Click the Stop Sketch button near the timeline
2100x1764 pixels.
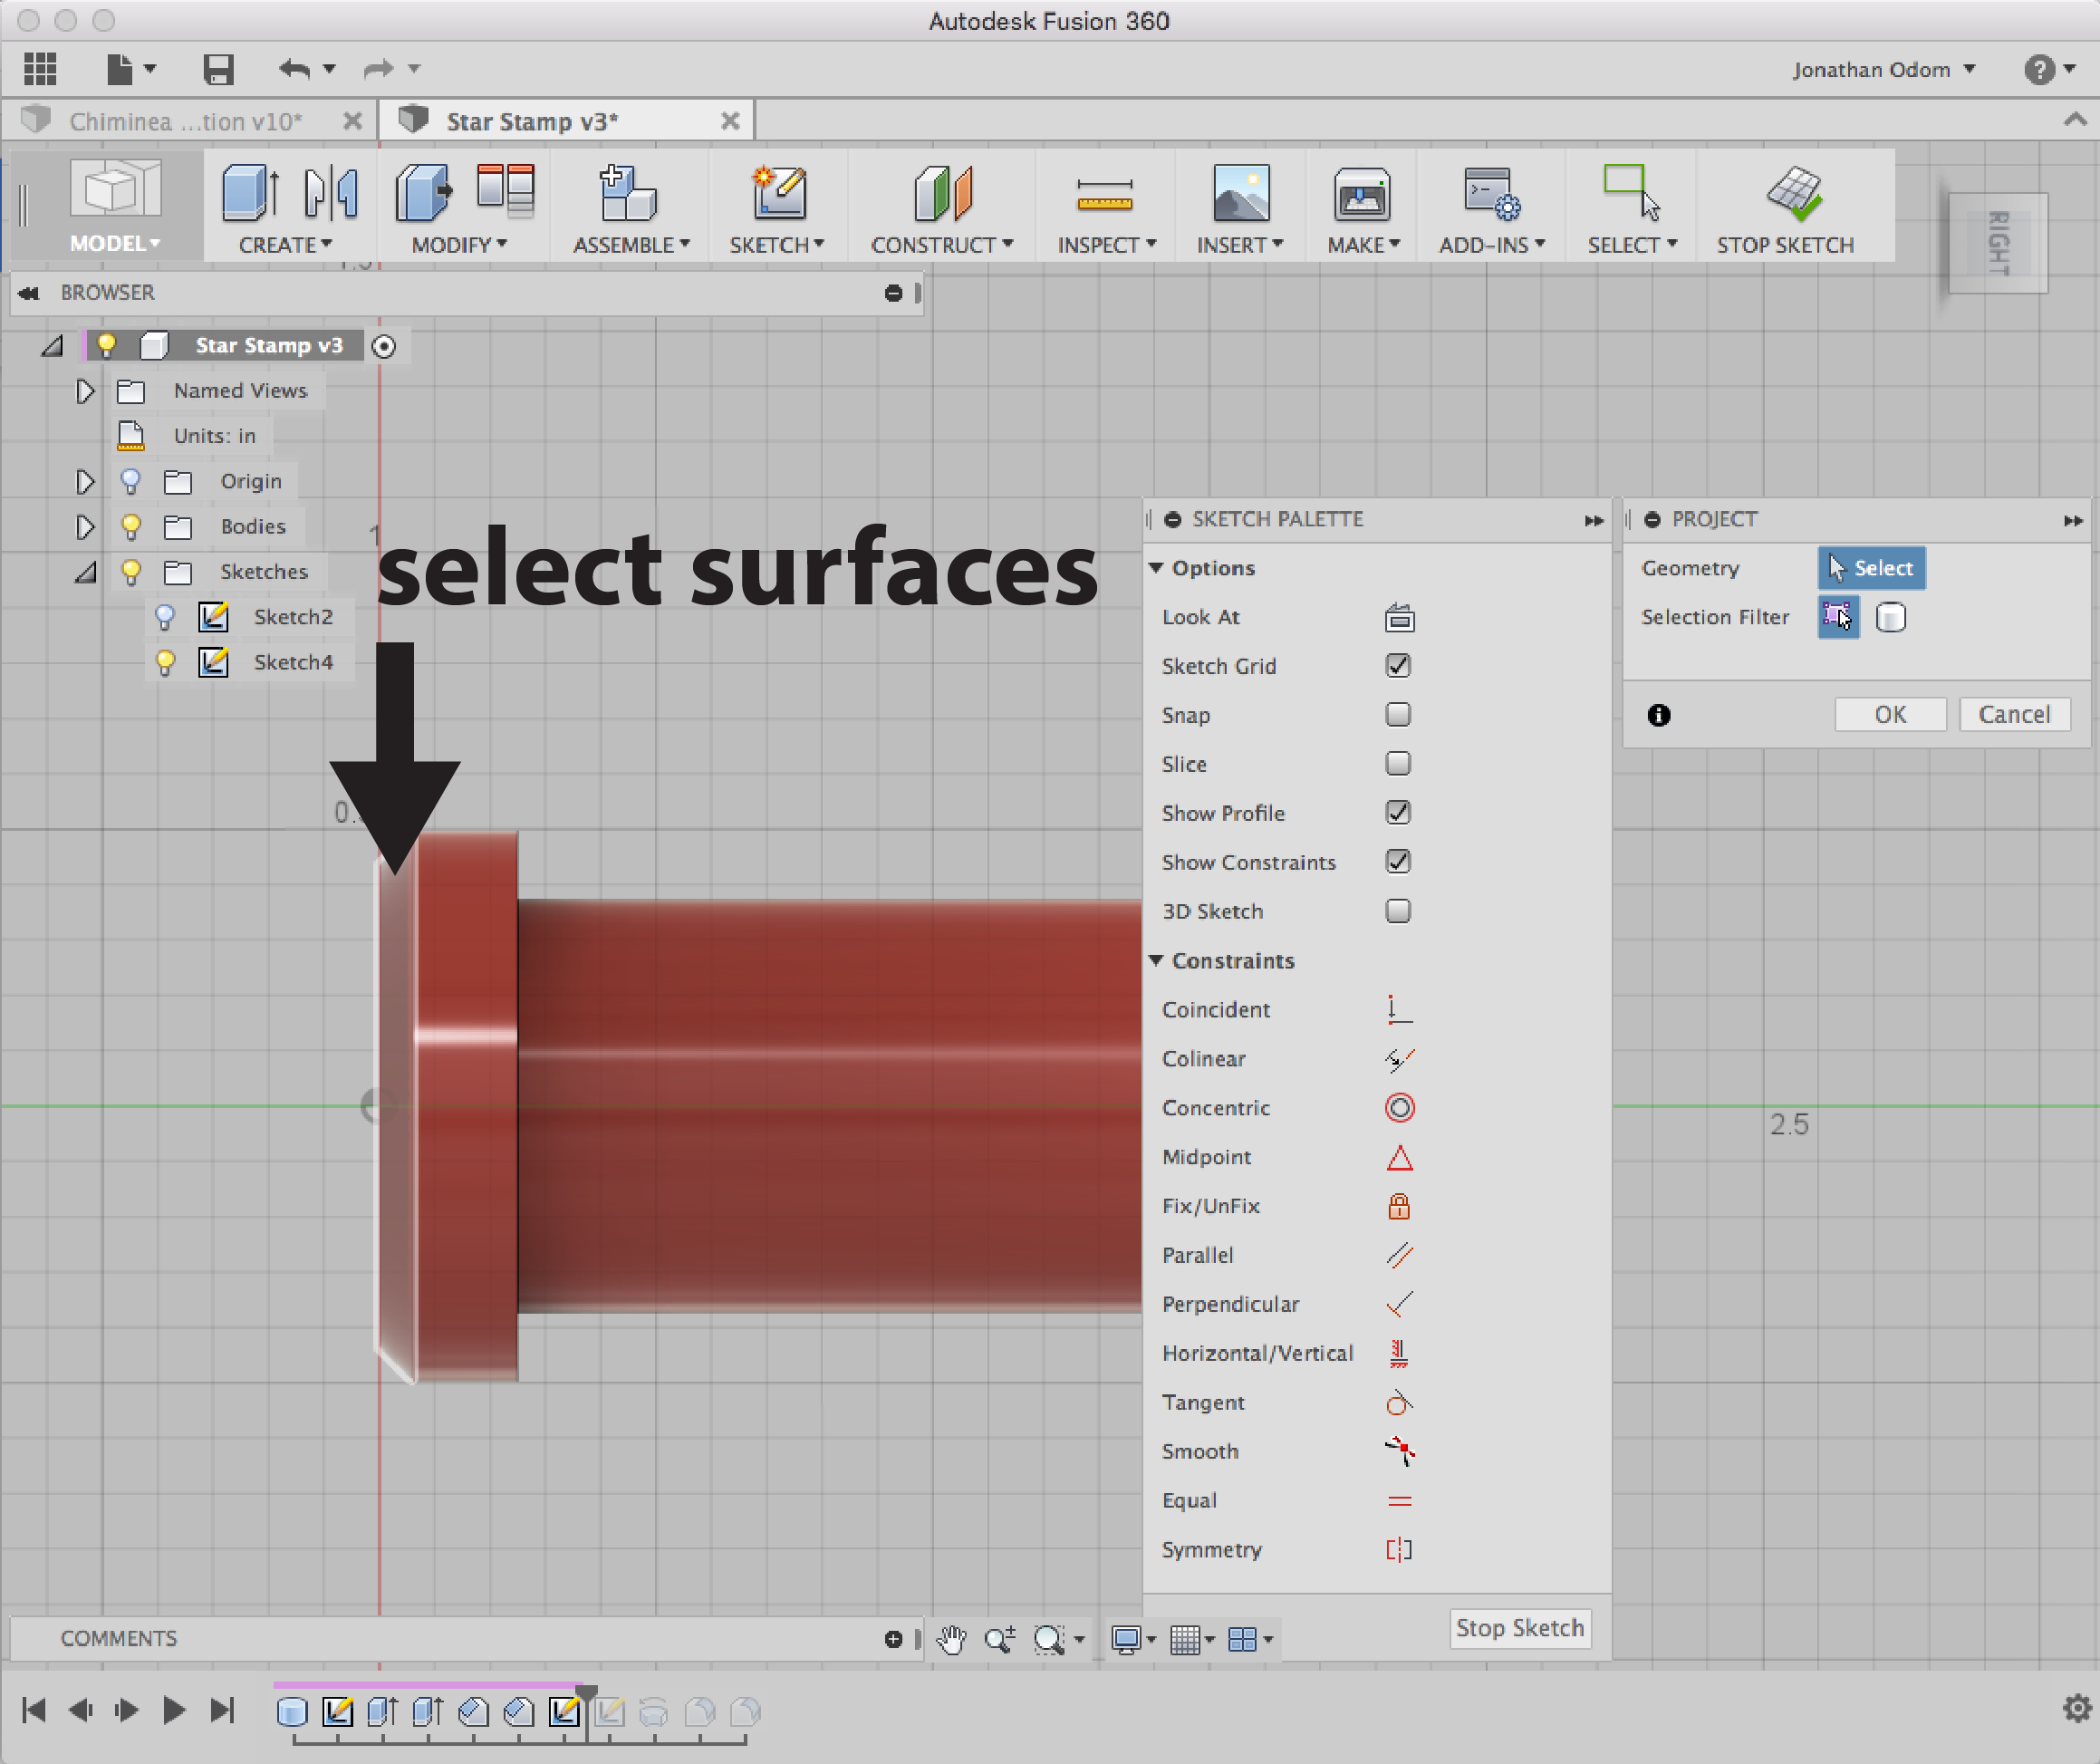[x=1519, y=1628]
